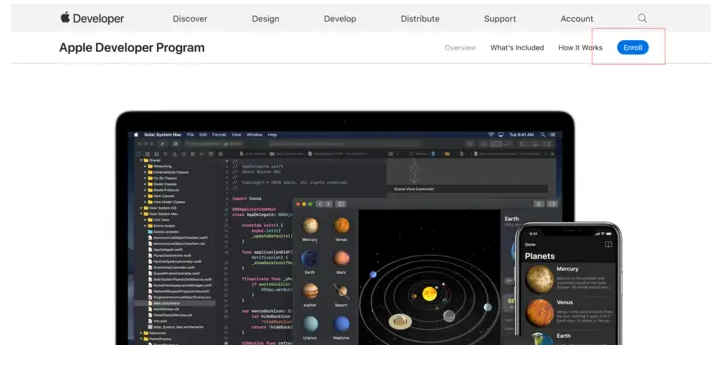Screen dimensions: 724x365
Task: Click the Apple Developer Program title
Action: click(132, 48)
